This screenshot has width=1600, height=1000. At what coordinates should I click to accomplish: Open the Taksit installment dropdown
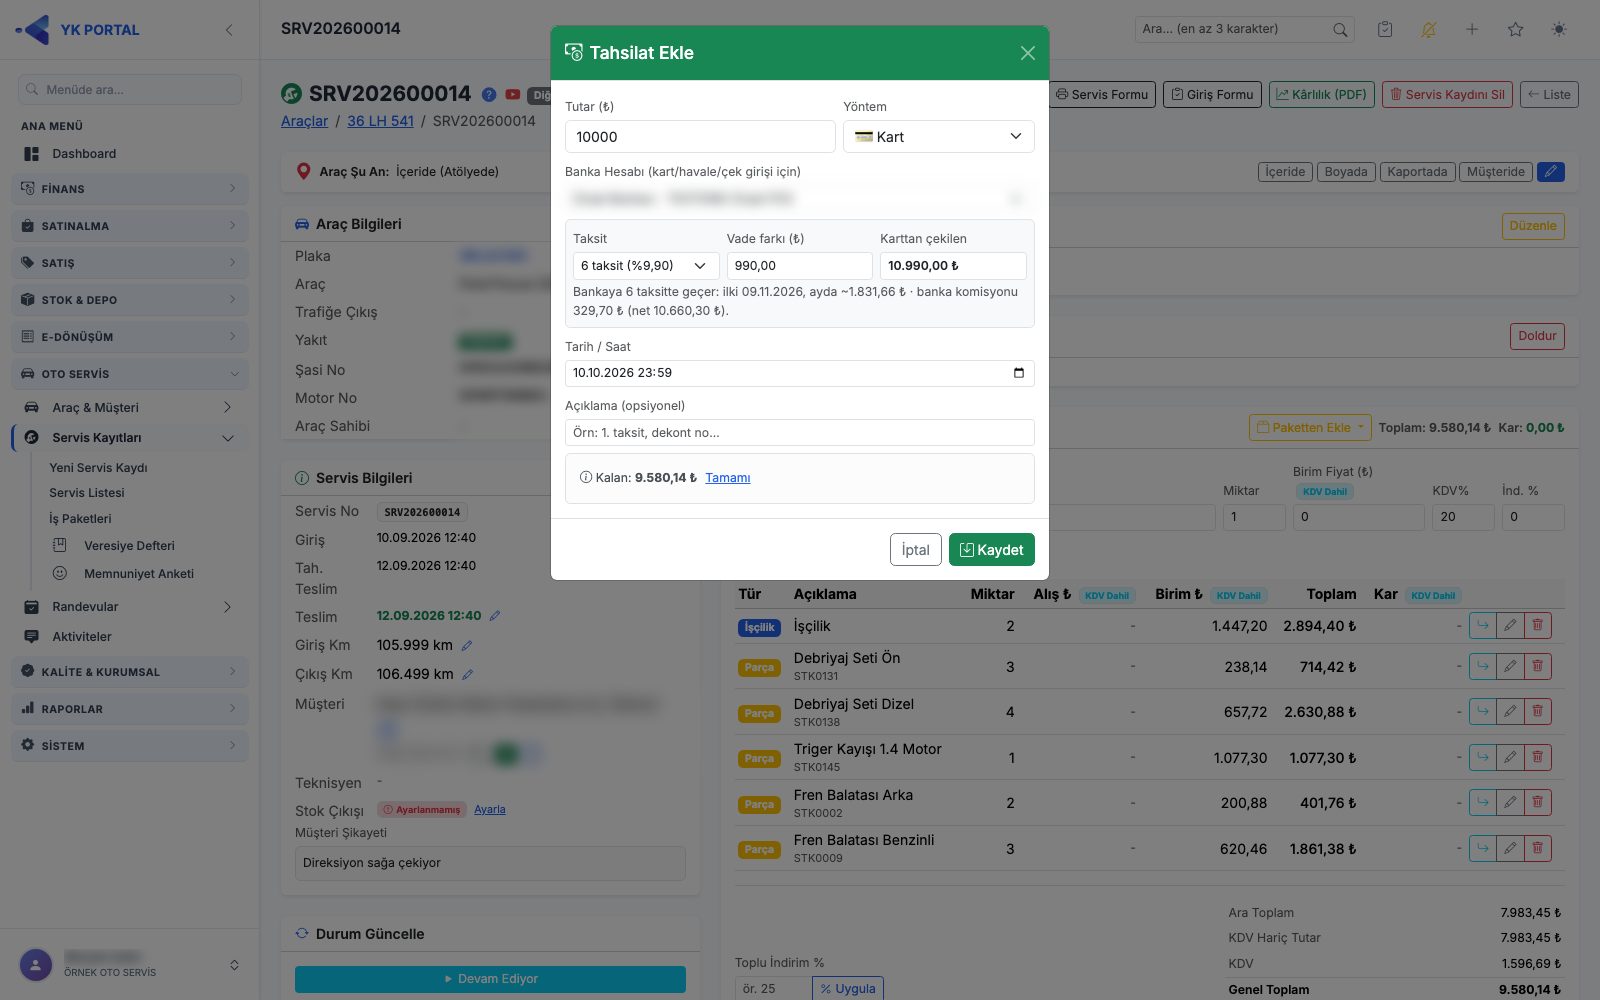pyautogui.click(x=646, y=266)
